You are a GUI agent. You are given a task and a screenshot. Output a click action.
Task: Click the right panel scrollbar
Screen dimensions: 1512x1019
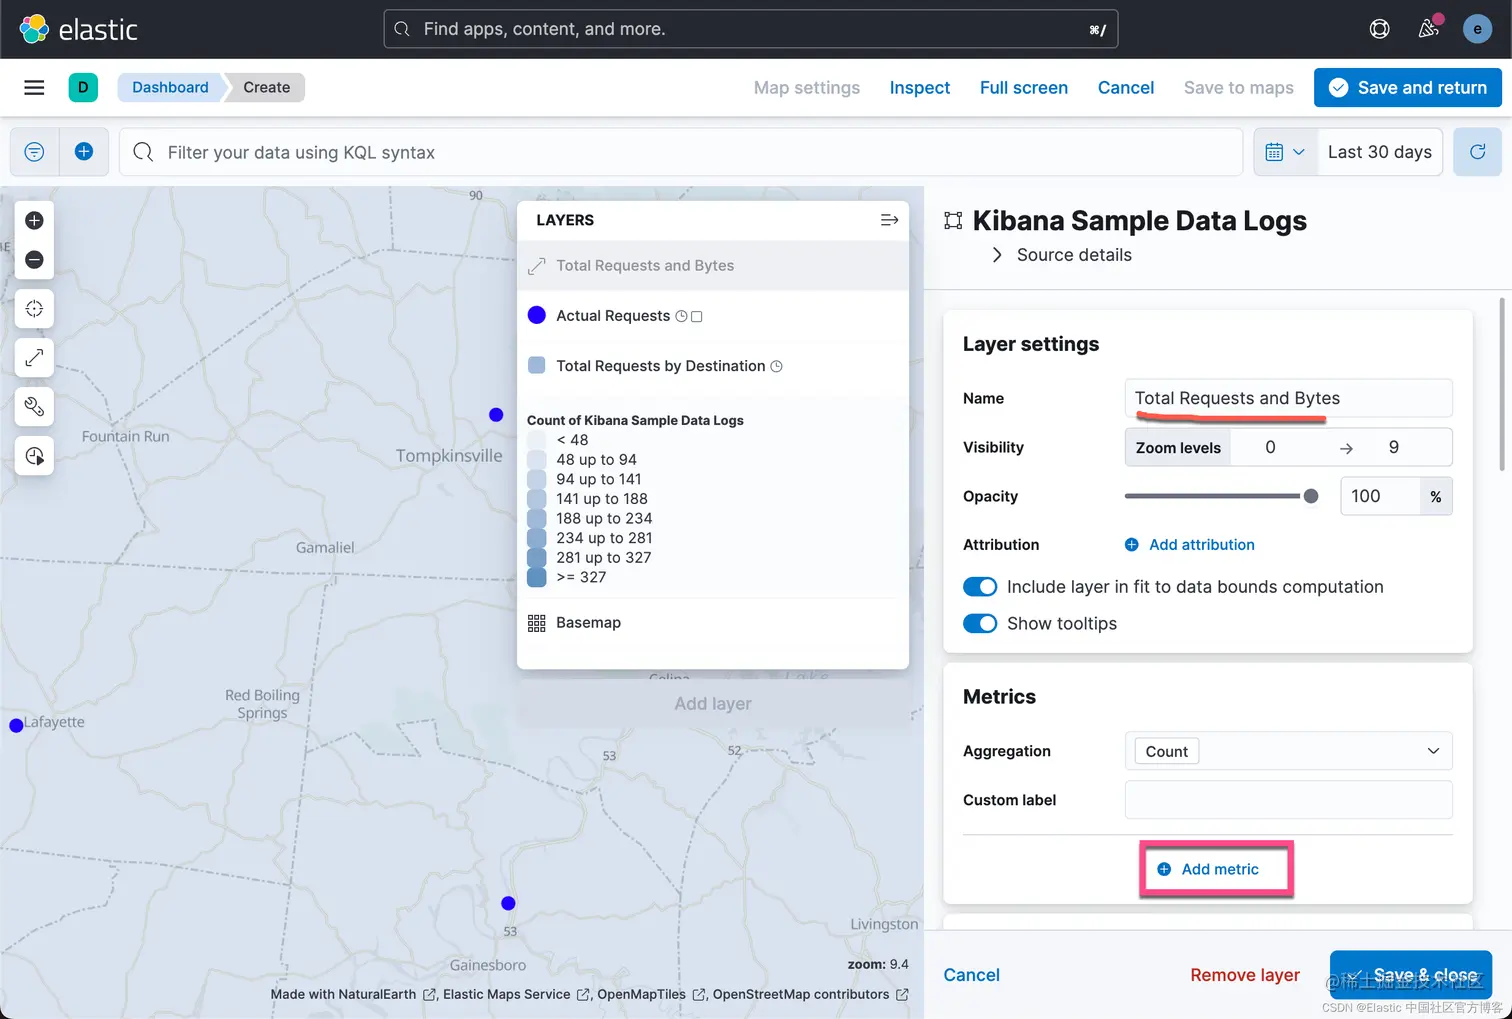coord(1502,384)
